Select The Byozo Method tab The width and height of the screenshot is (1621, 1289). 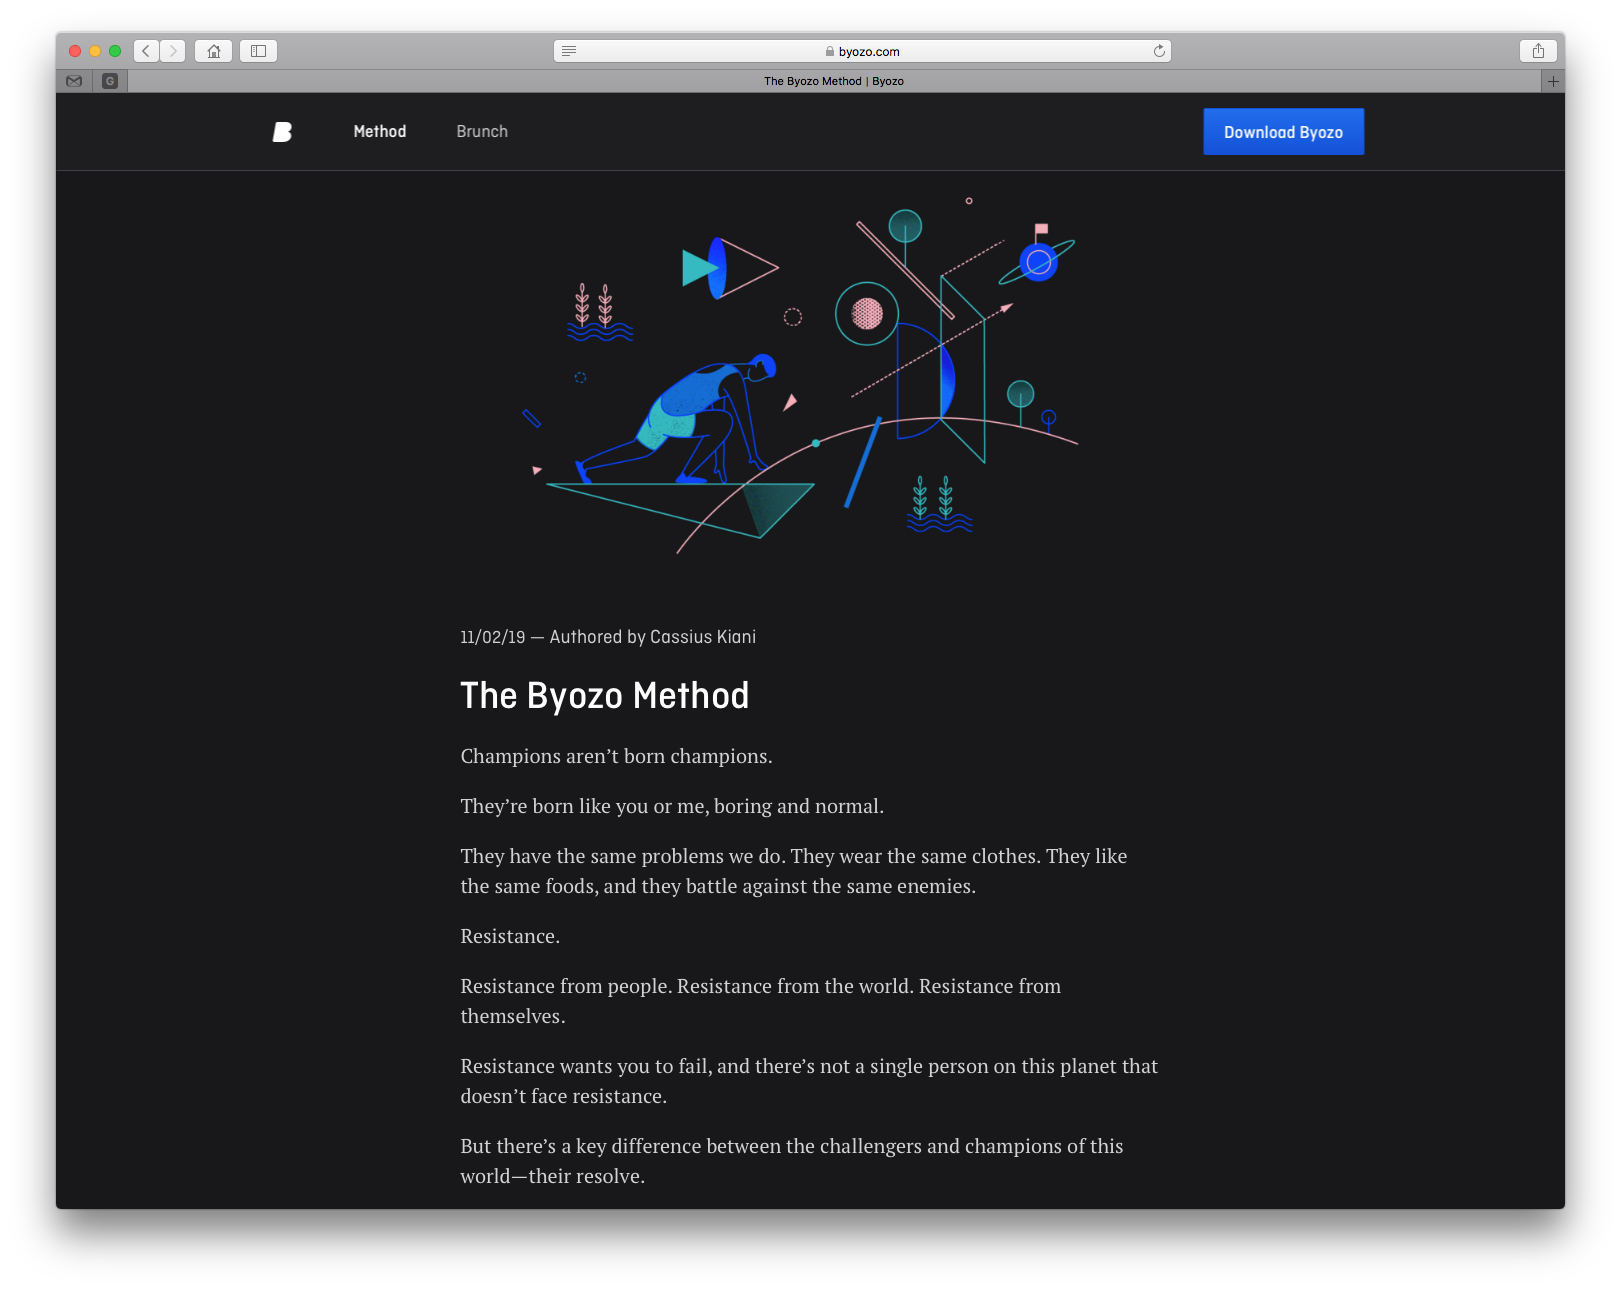tap(833, 81)
